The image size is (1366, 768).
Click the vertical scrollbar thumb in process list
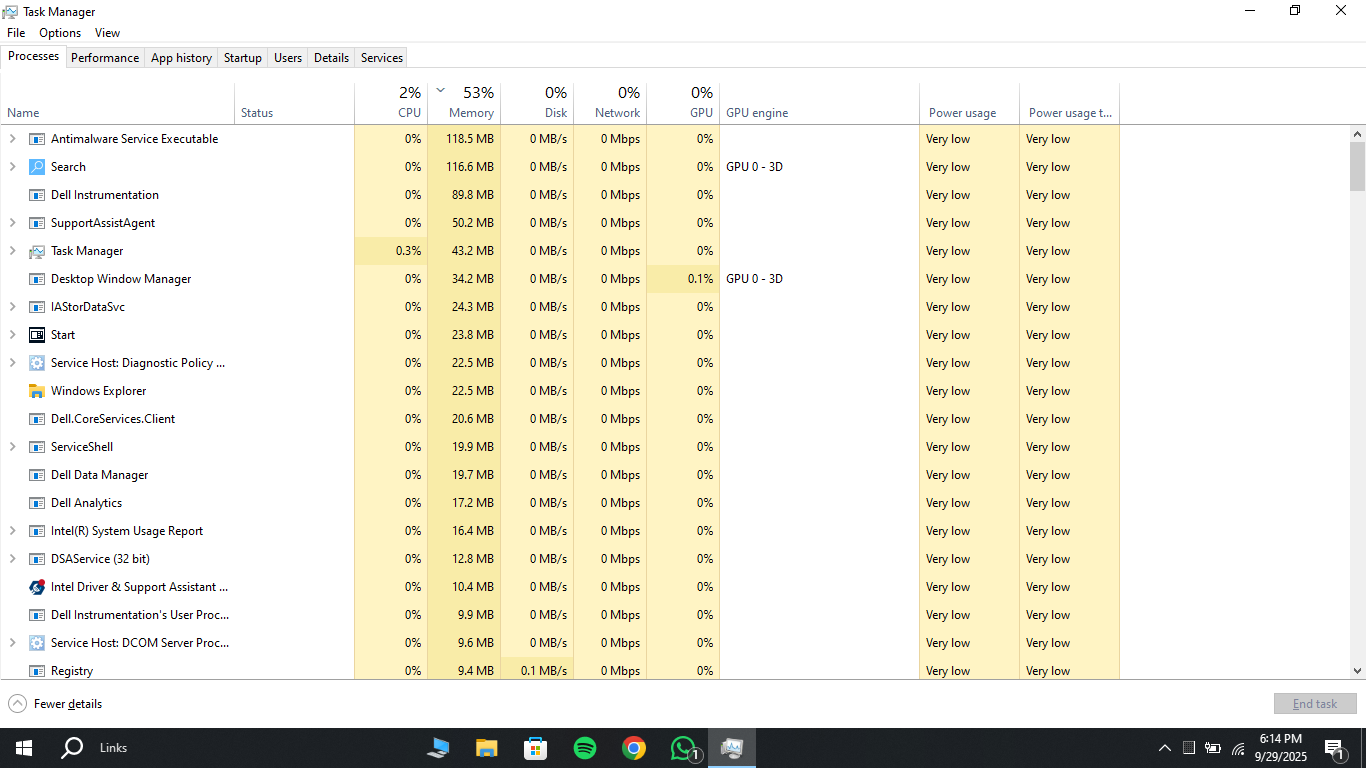(1357, 166)
